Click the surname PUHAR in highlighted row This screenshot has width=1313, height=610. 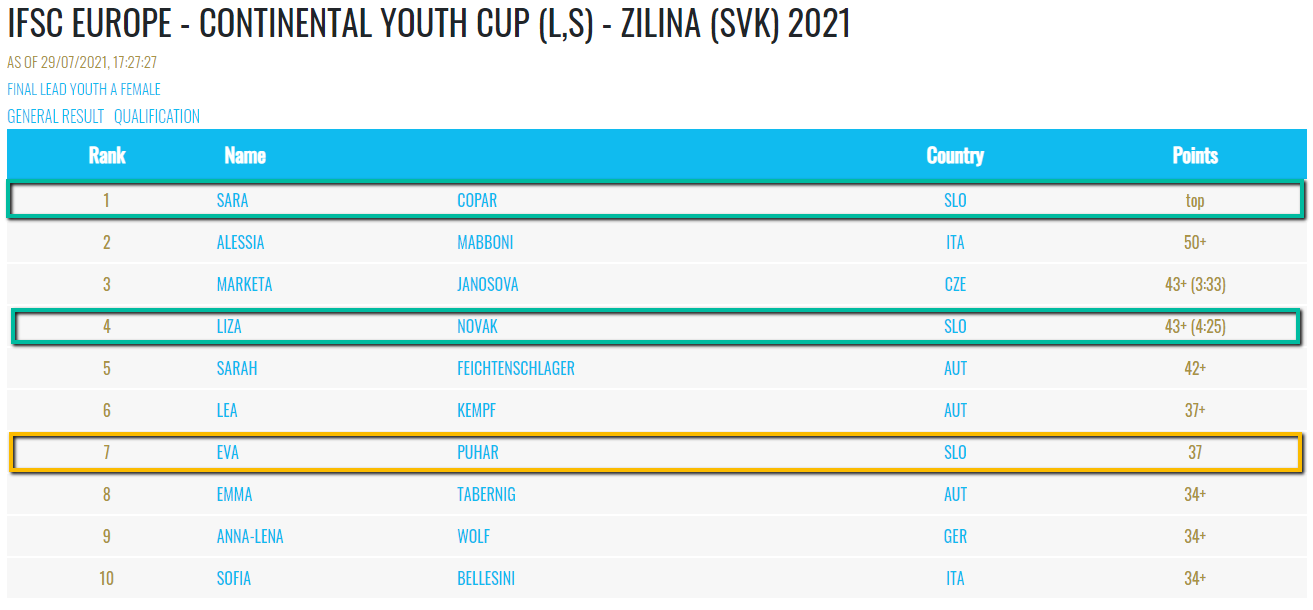click(478, 452)
